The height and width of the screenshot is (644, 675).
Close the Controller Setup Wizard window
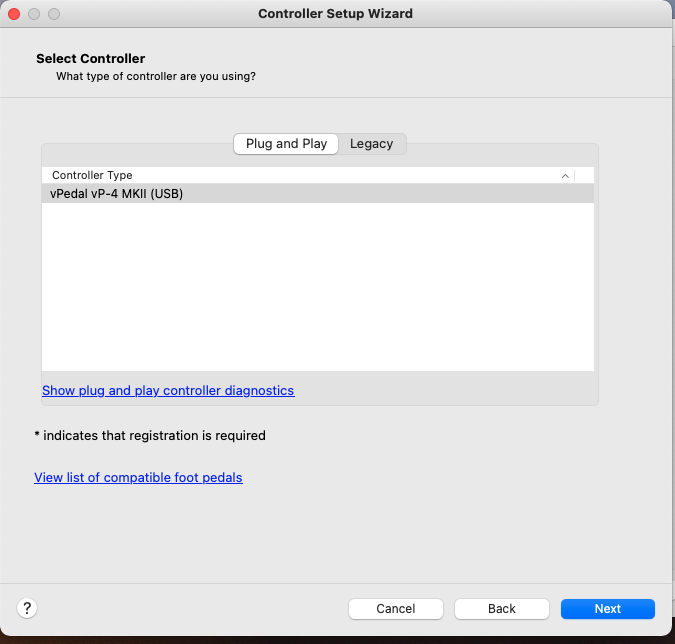pyautogui.click(x=14, y=14)
